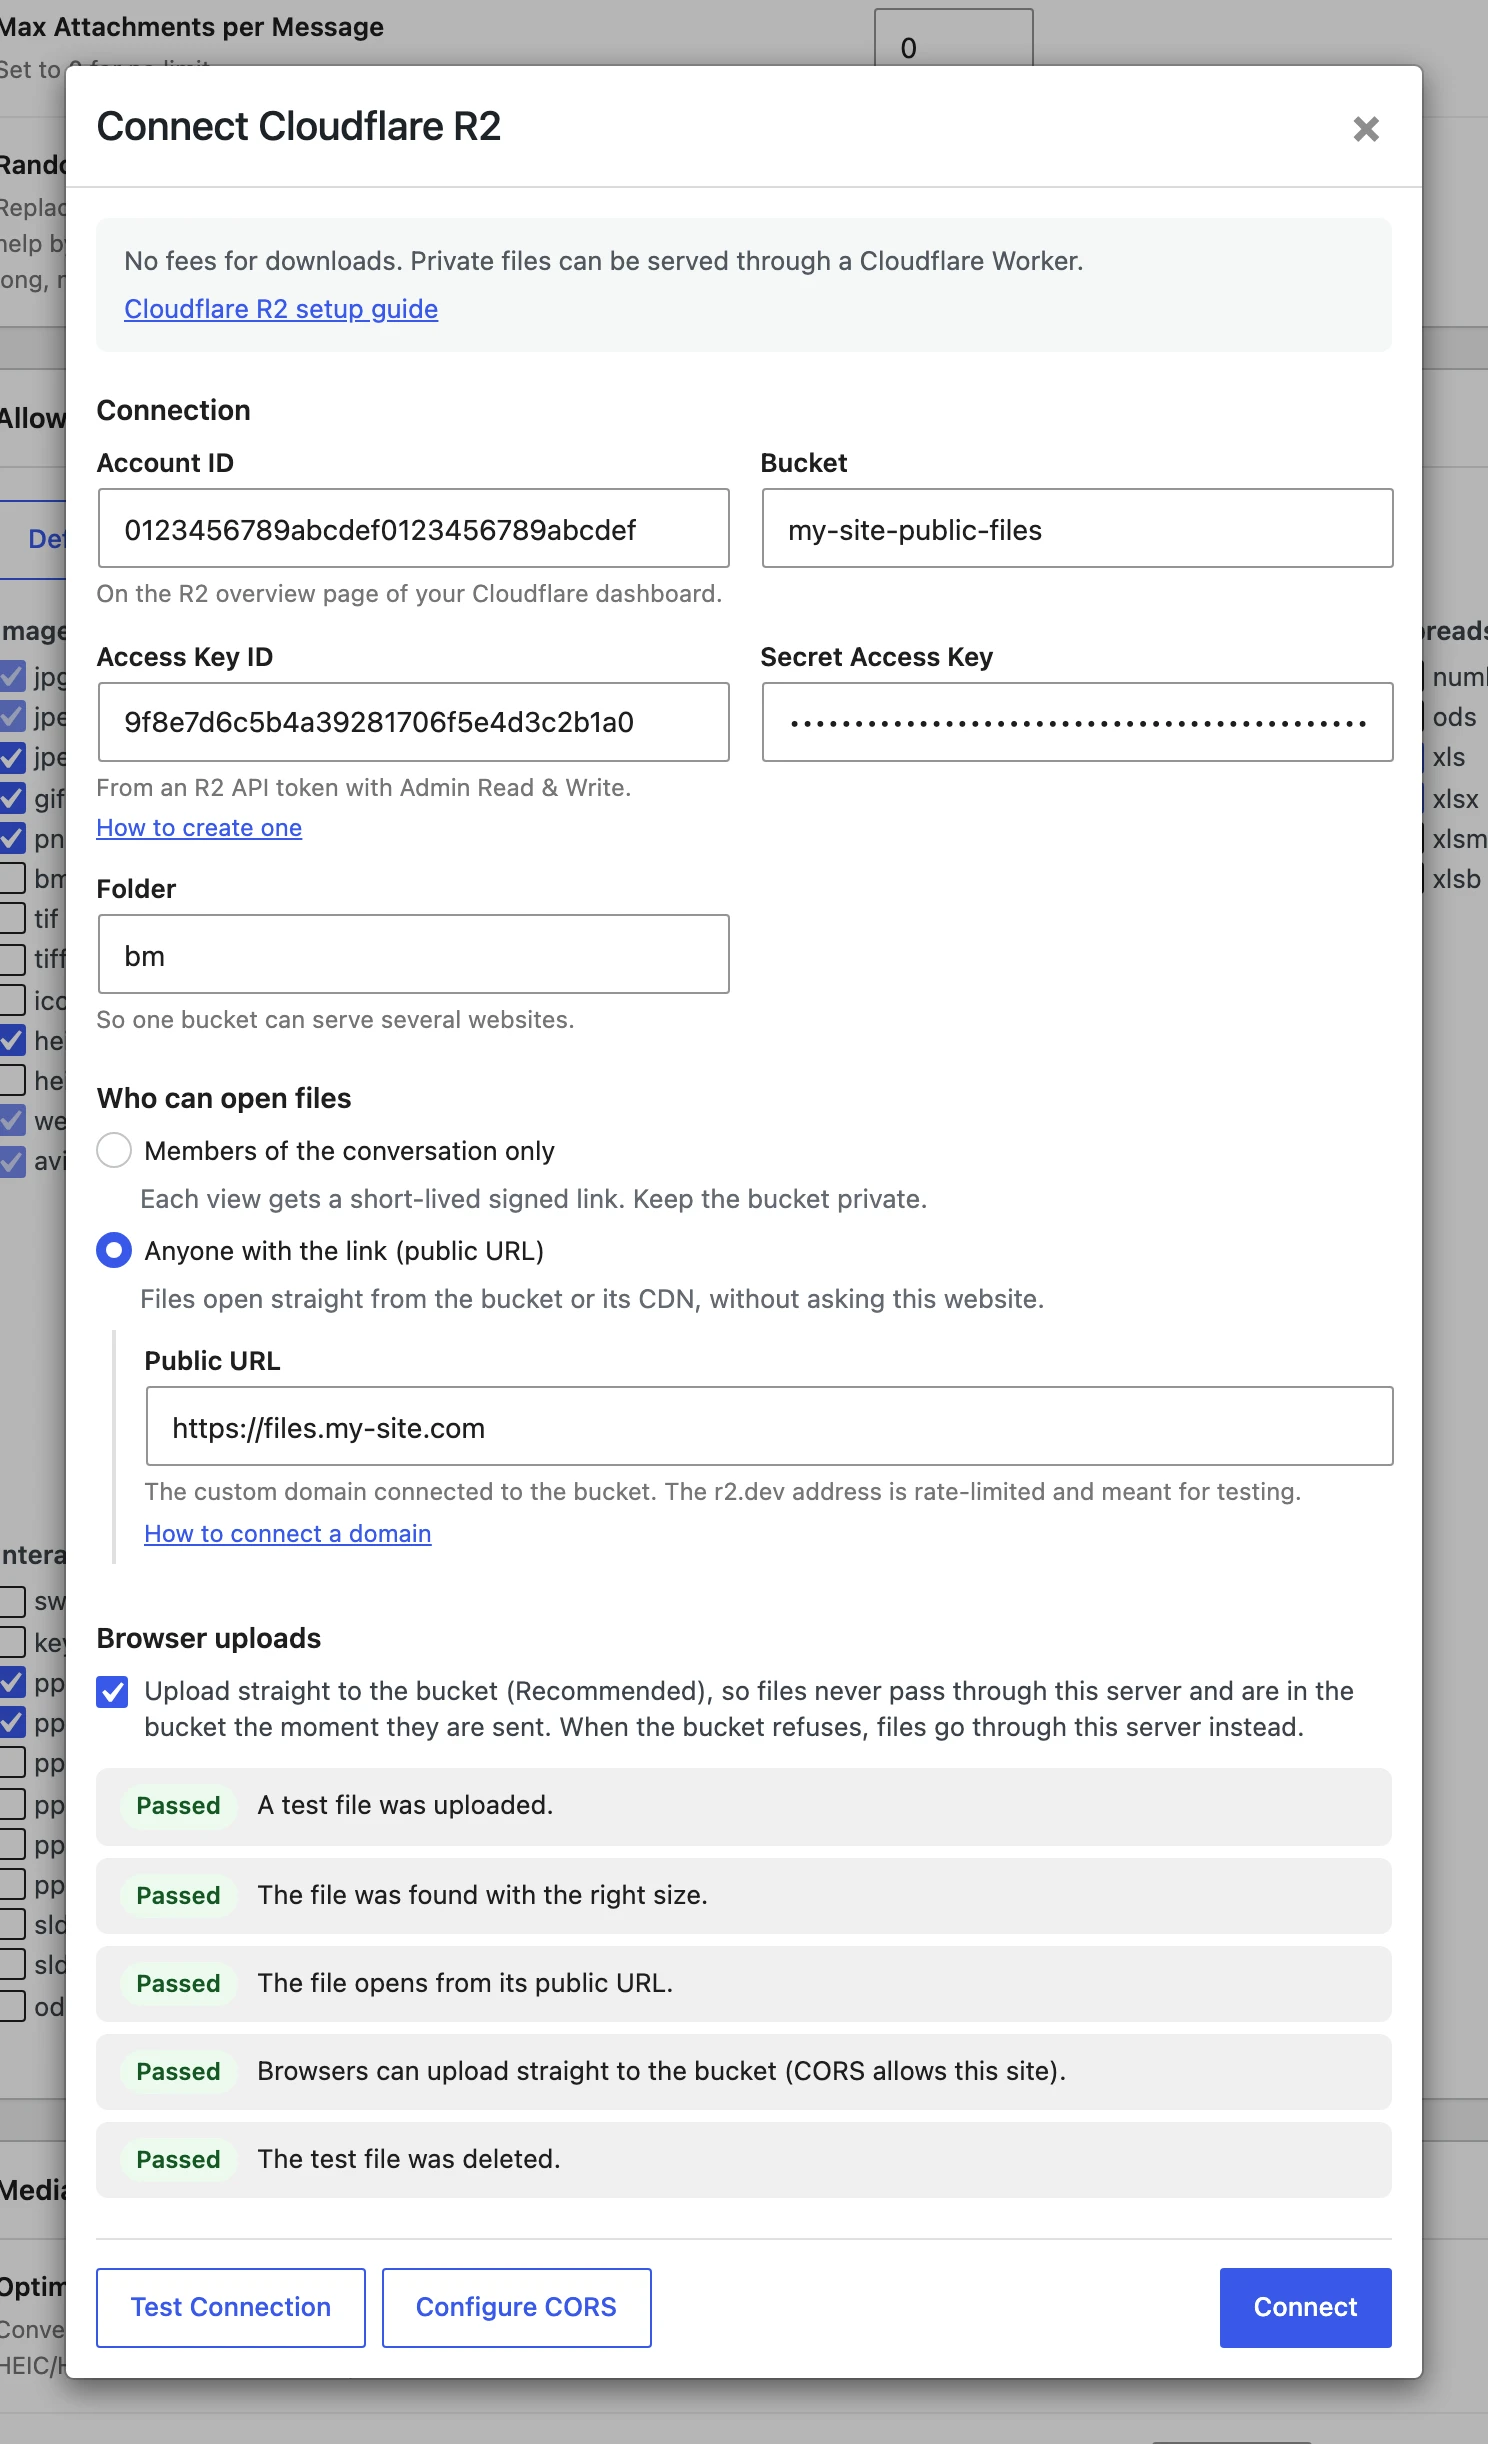Viewport: 1488px width, 2444px height.
Task: Click the CORS 'Browsers can upload straight' result
Action: (744, 2072)
